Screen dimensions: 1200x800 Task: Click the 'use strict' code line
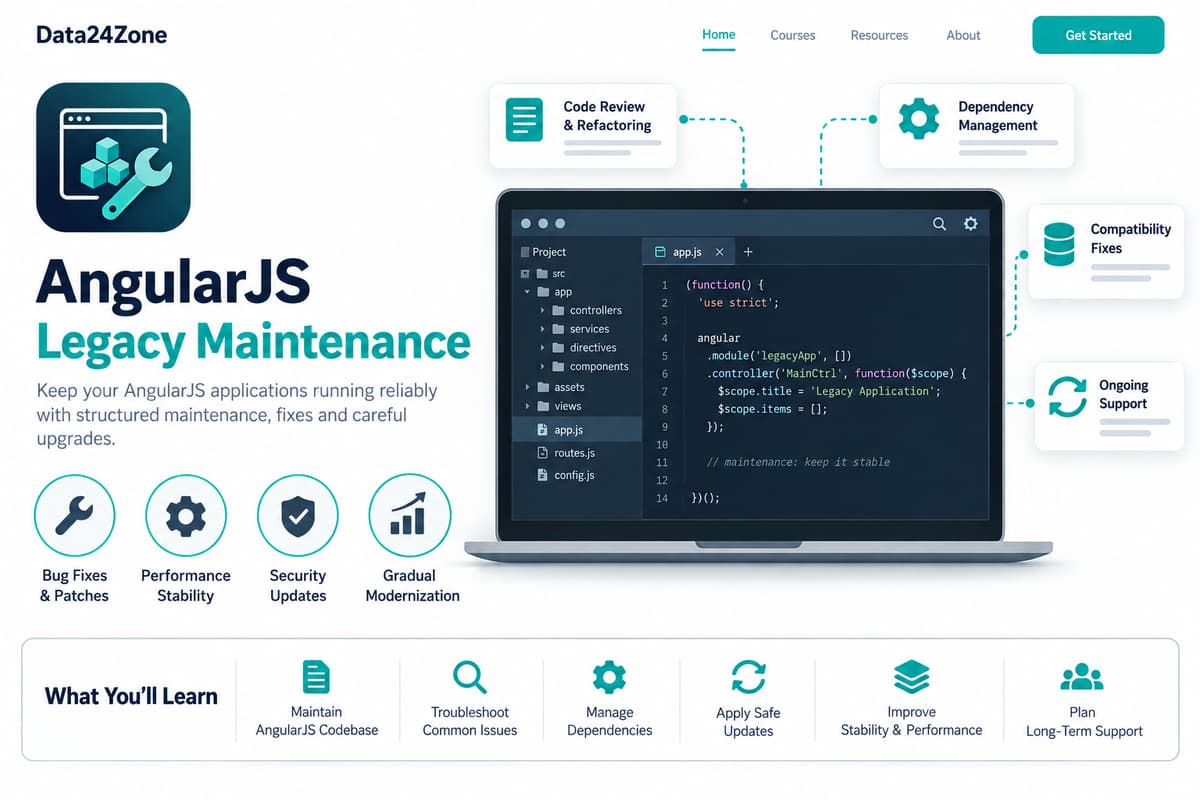[738, 302]
